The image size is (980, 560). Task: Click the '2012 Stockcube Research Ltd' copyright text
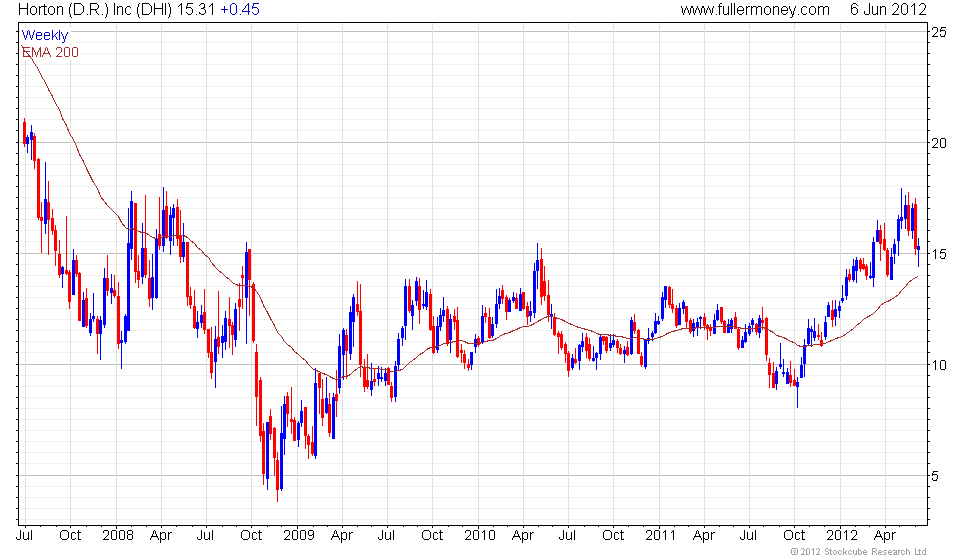(x=858, y=552)
